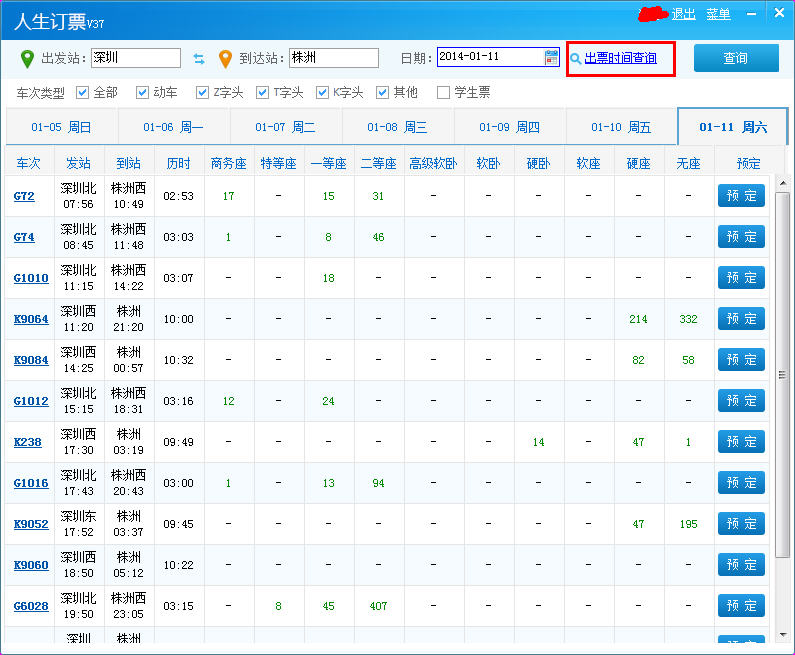Image resolution: width=795 pixels, height=655 pixels.
Task: Book train K9064 with 预定 button
Action: click(741, 319)
